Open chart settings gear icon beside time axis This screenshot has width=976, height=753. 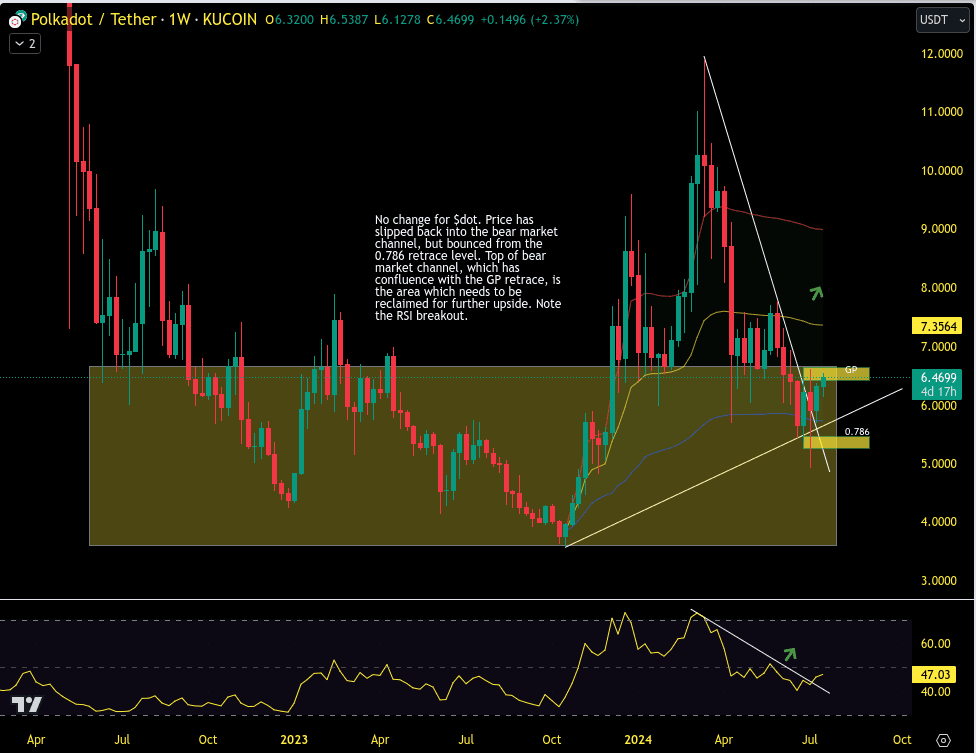click(x=943, y=741)
